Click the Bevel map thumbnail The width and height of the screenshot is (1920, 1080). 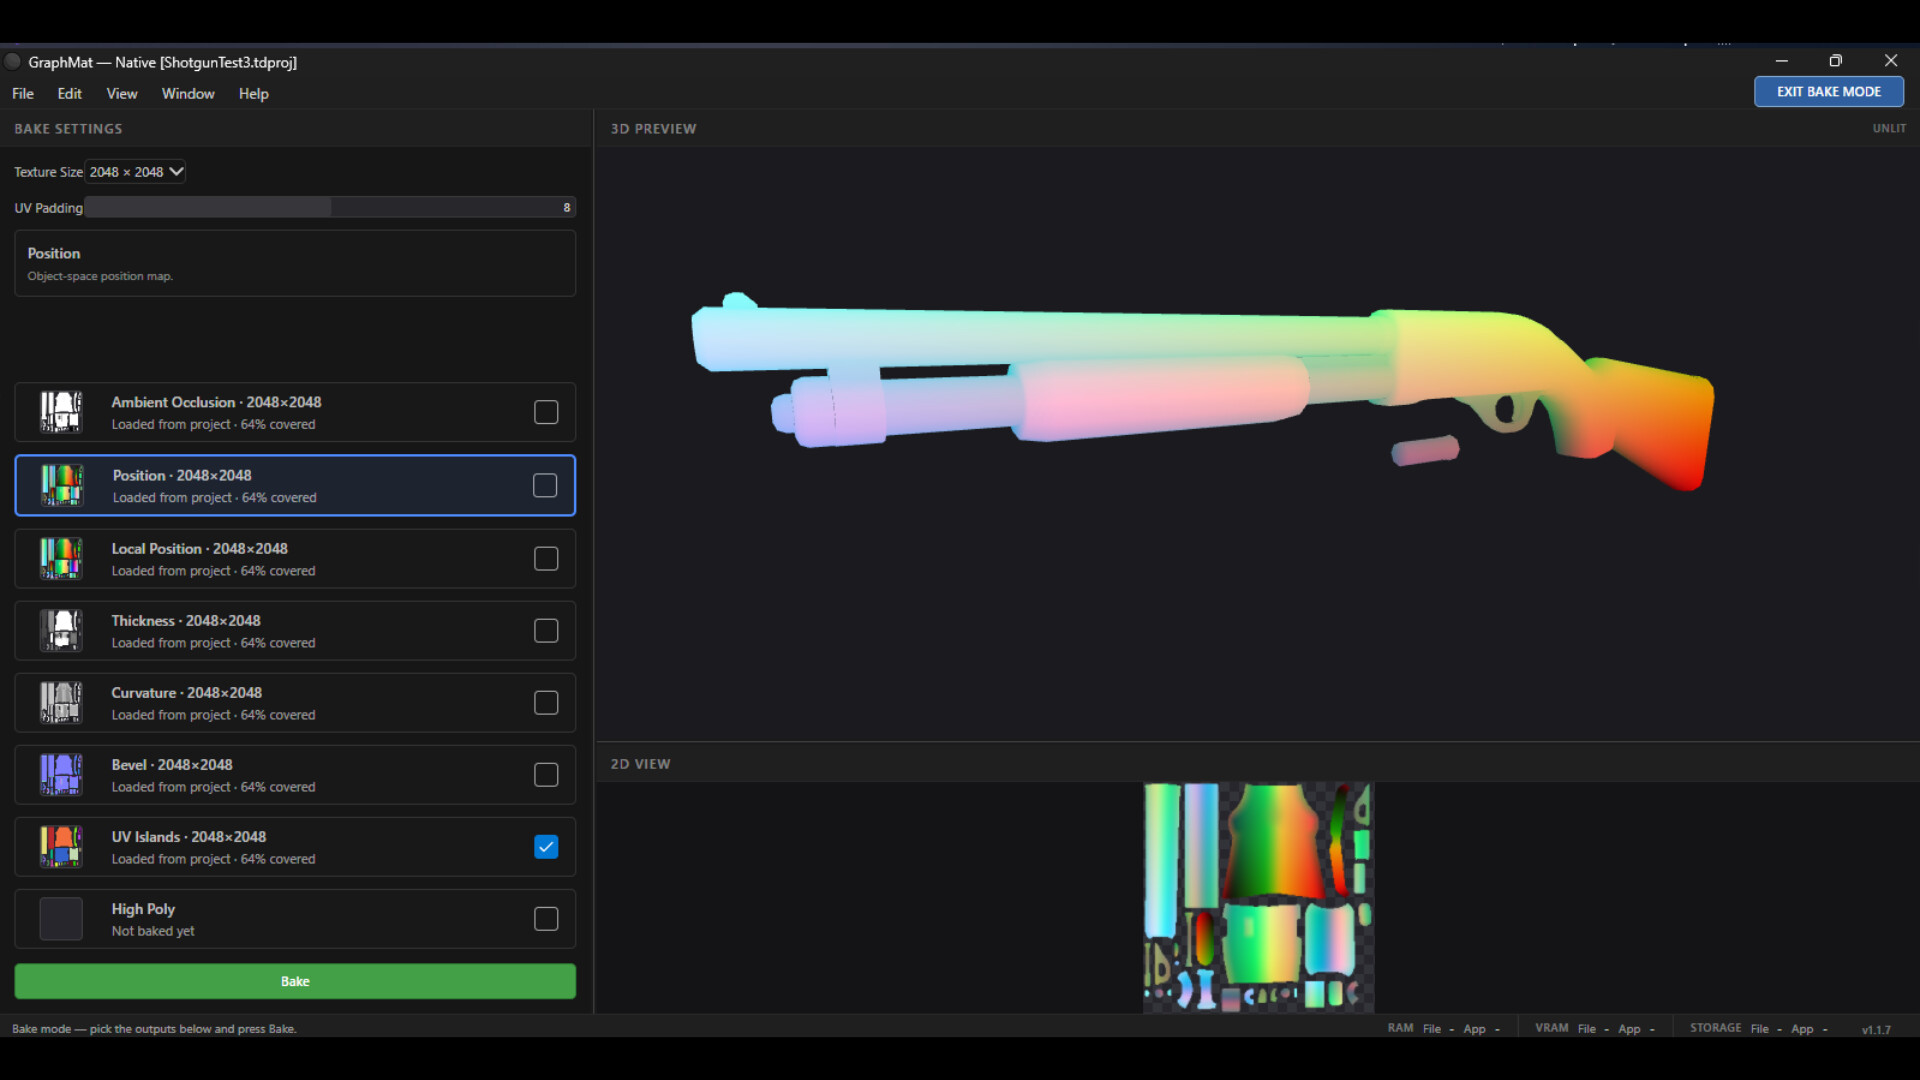pos(61,774)
